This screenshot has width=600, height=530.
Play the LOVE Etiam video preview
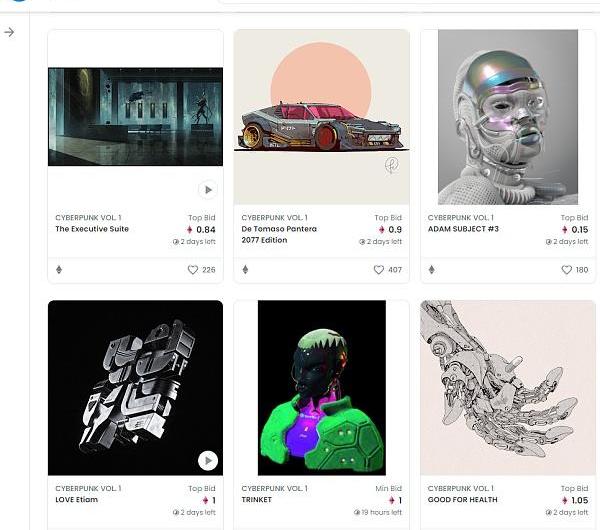point(208,460)
